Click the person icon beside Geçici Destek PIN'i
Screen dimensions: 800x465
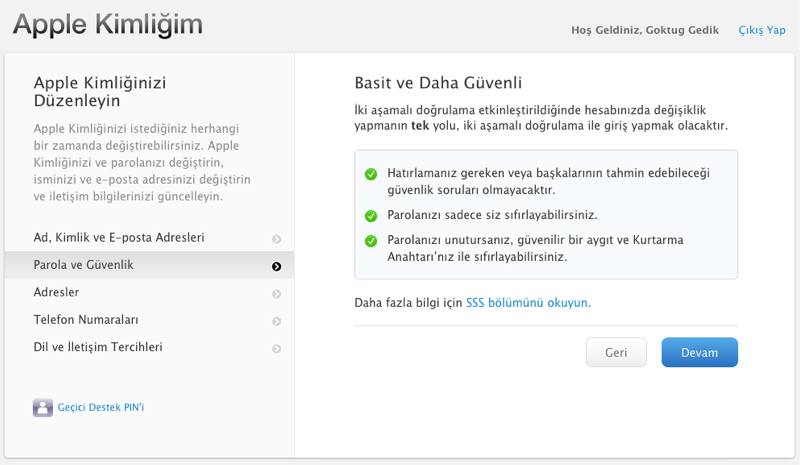click(x=43, y=407)
